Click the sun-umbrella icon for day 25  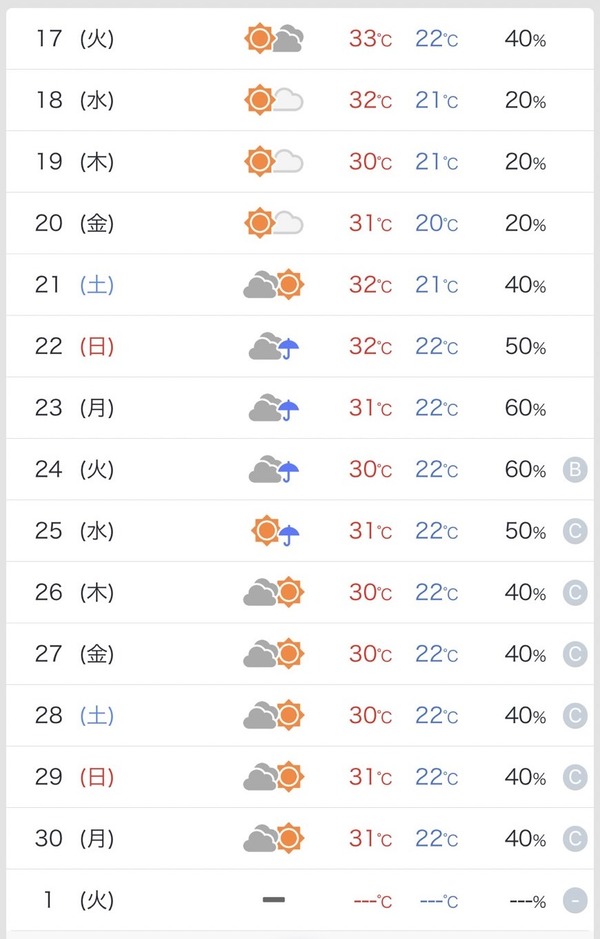(x=275, y=531)
